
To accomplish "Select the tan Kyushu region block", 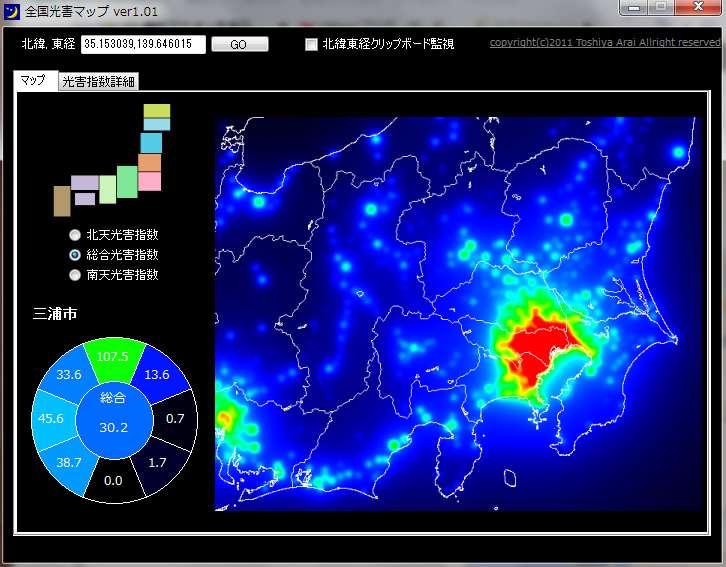I will 62,201.
